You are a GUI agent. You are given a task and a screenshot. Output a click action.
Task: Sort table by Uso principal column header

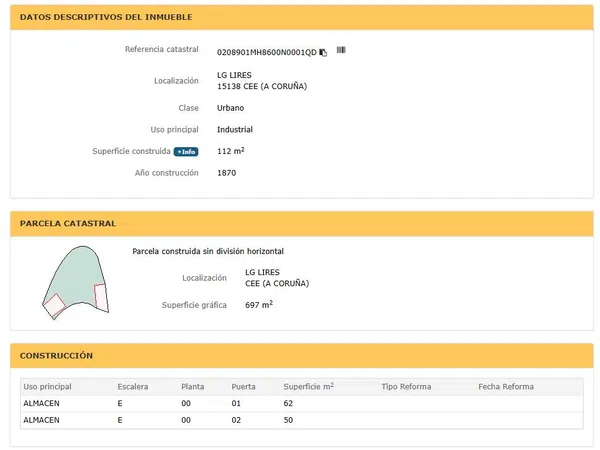point(47,386)
